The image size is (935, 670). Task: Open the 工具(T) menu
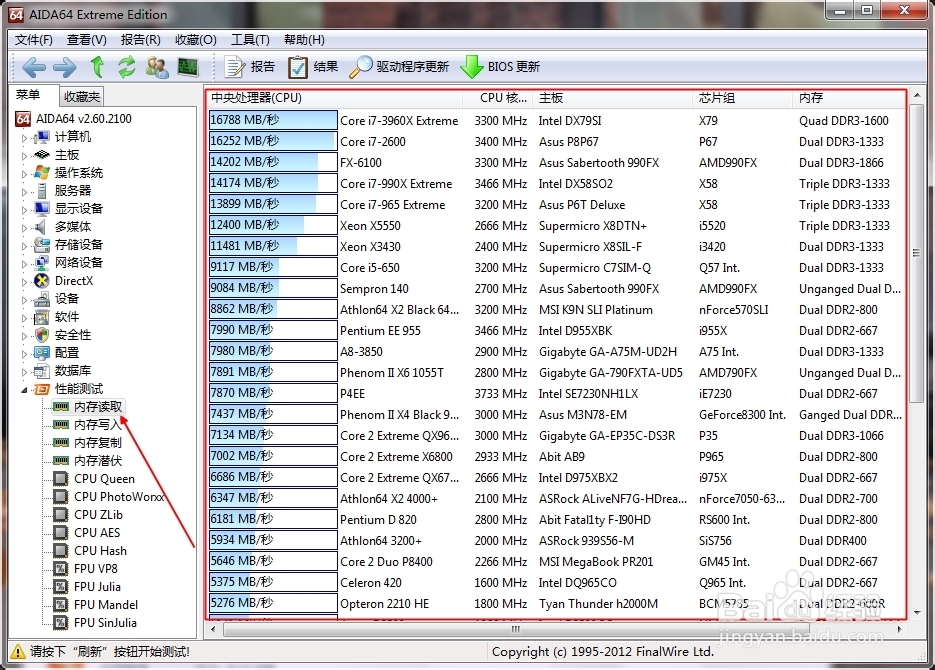250,40
